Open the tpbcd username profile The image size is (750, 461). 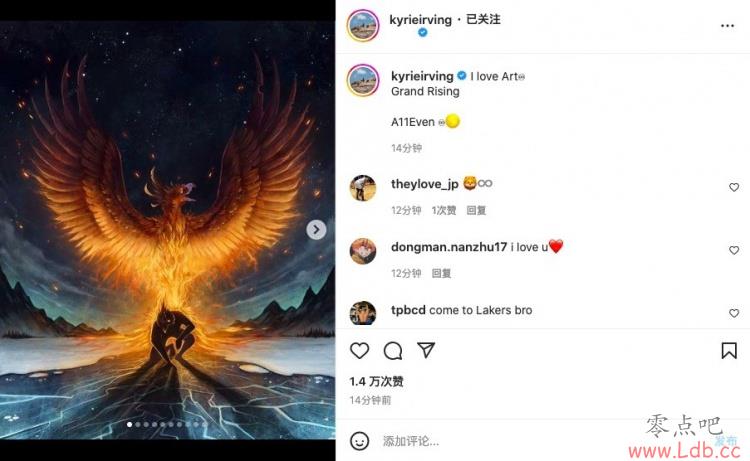(408, 310)
